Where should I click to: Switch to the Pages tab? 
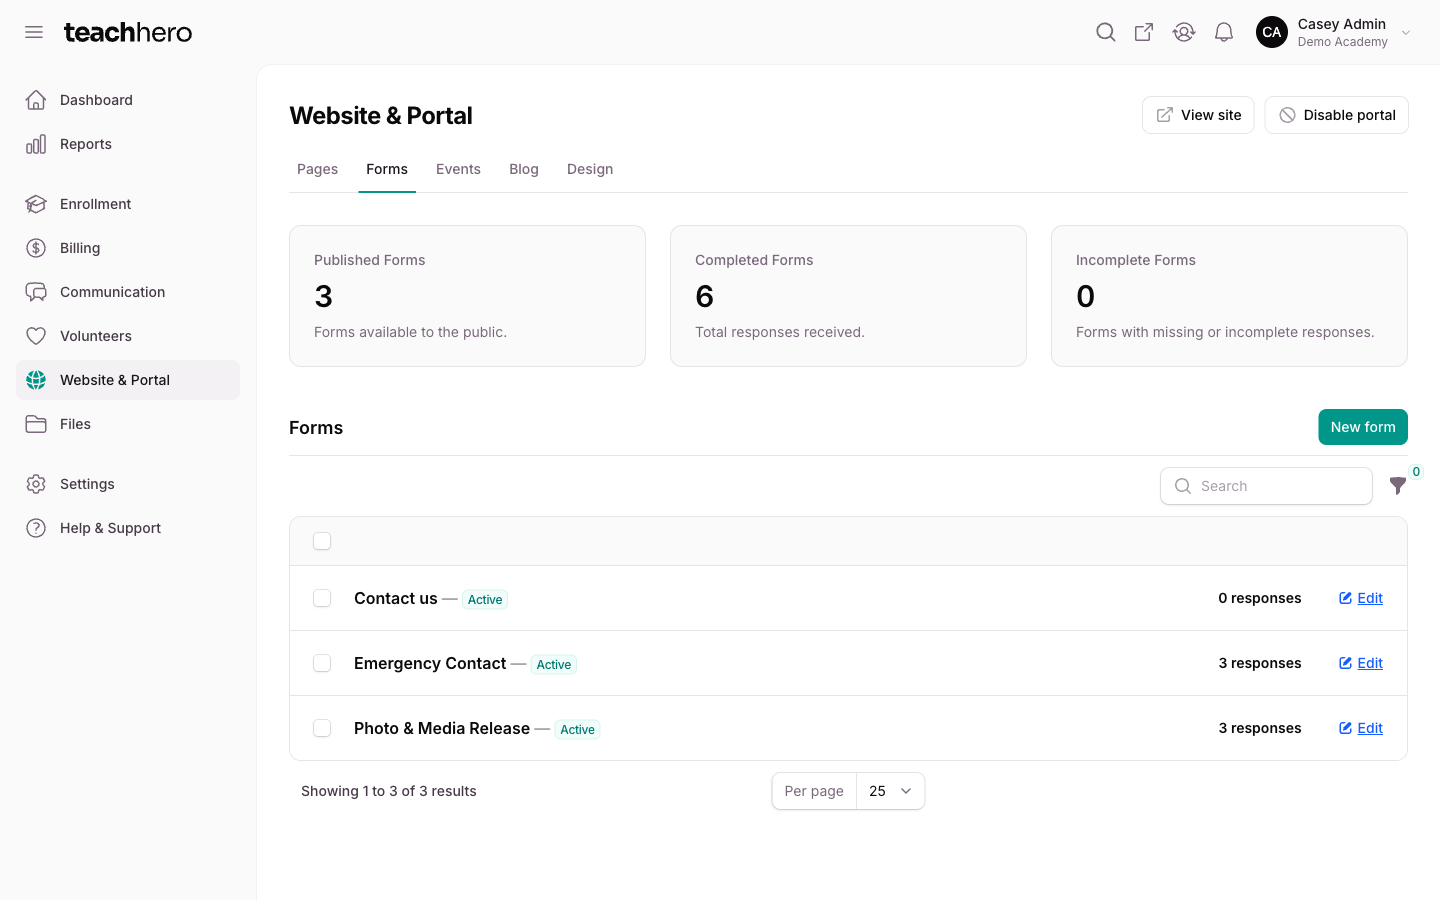point(317,169)
